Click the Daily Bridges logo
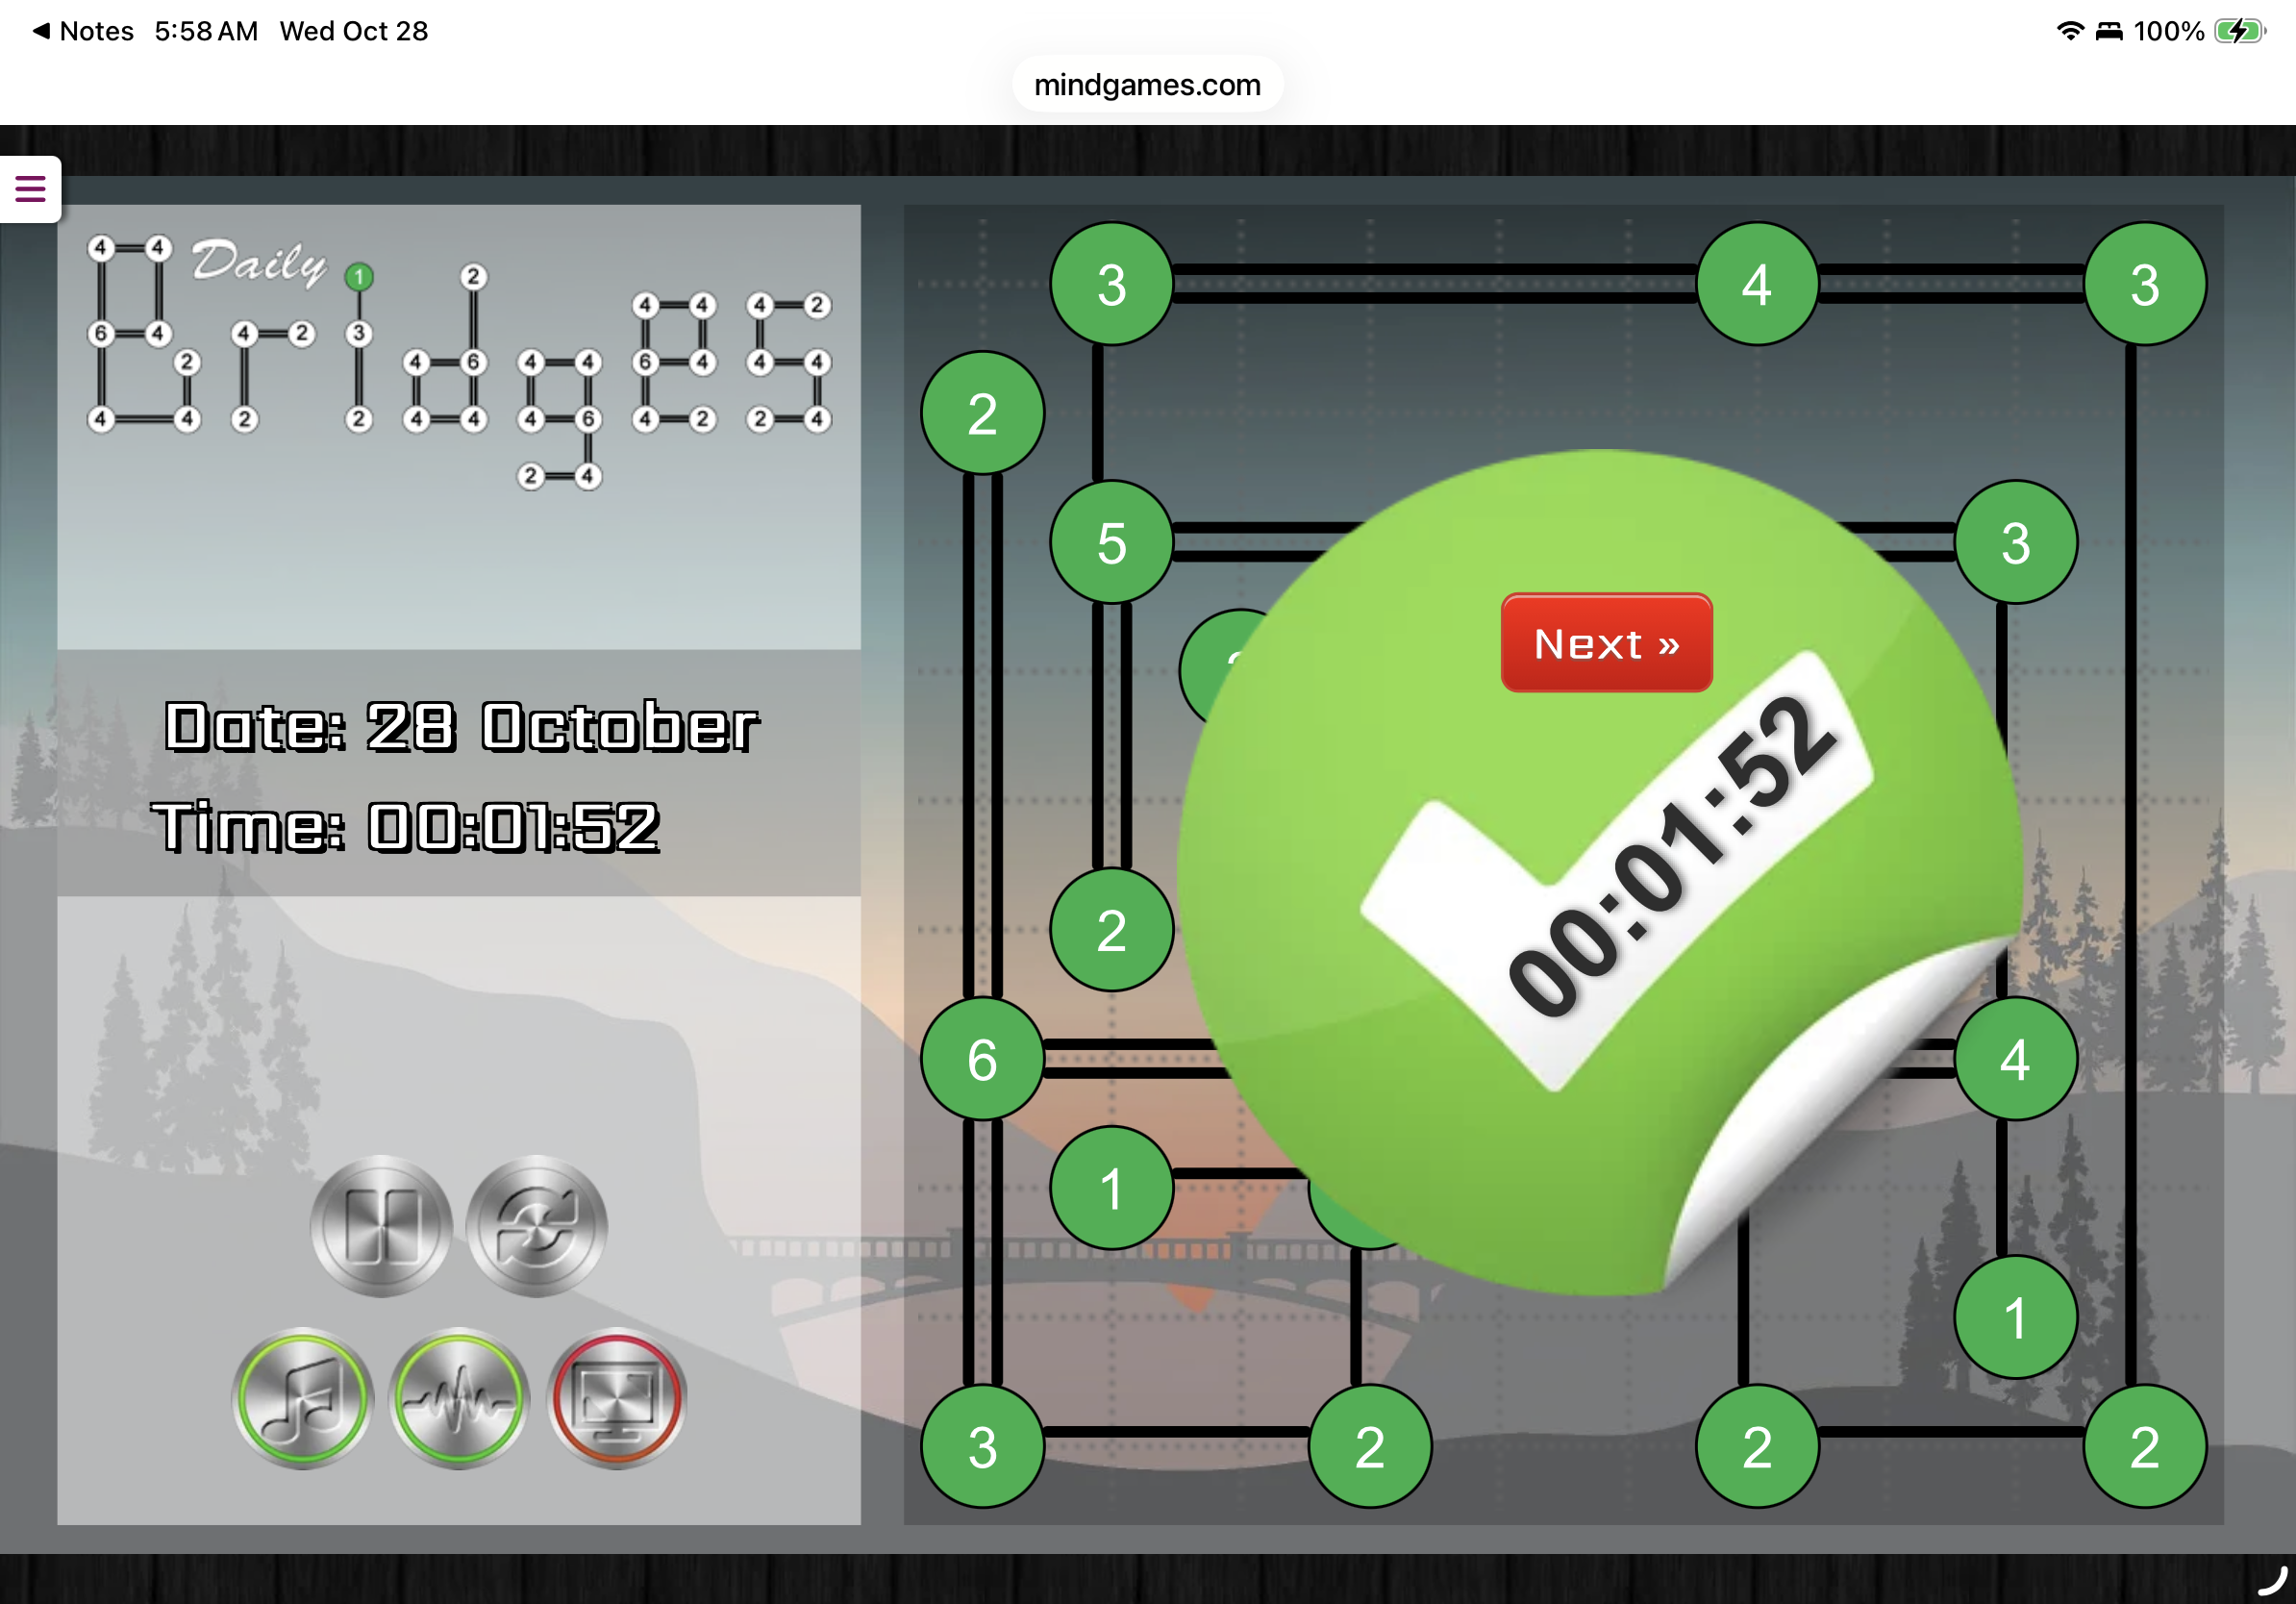Screen dimensions: 2296x1604 coord(459,362)
